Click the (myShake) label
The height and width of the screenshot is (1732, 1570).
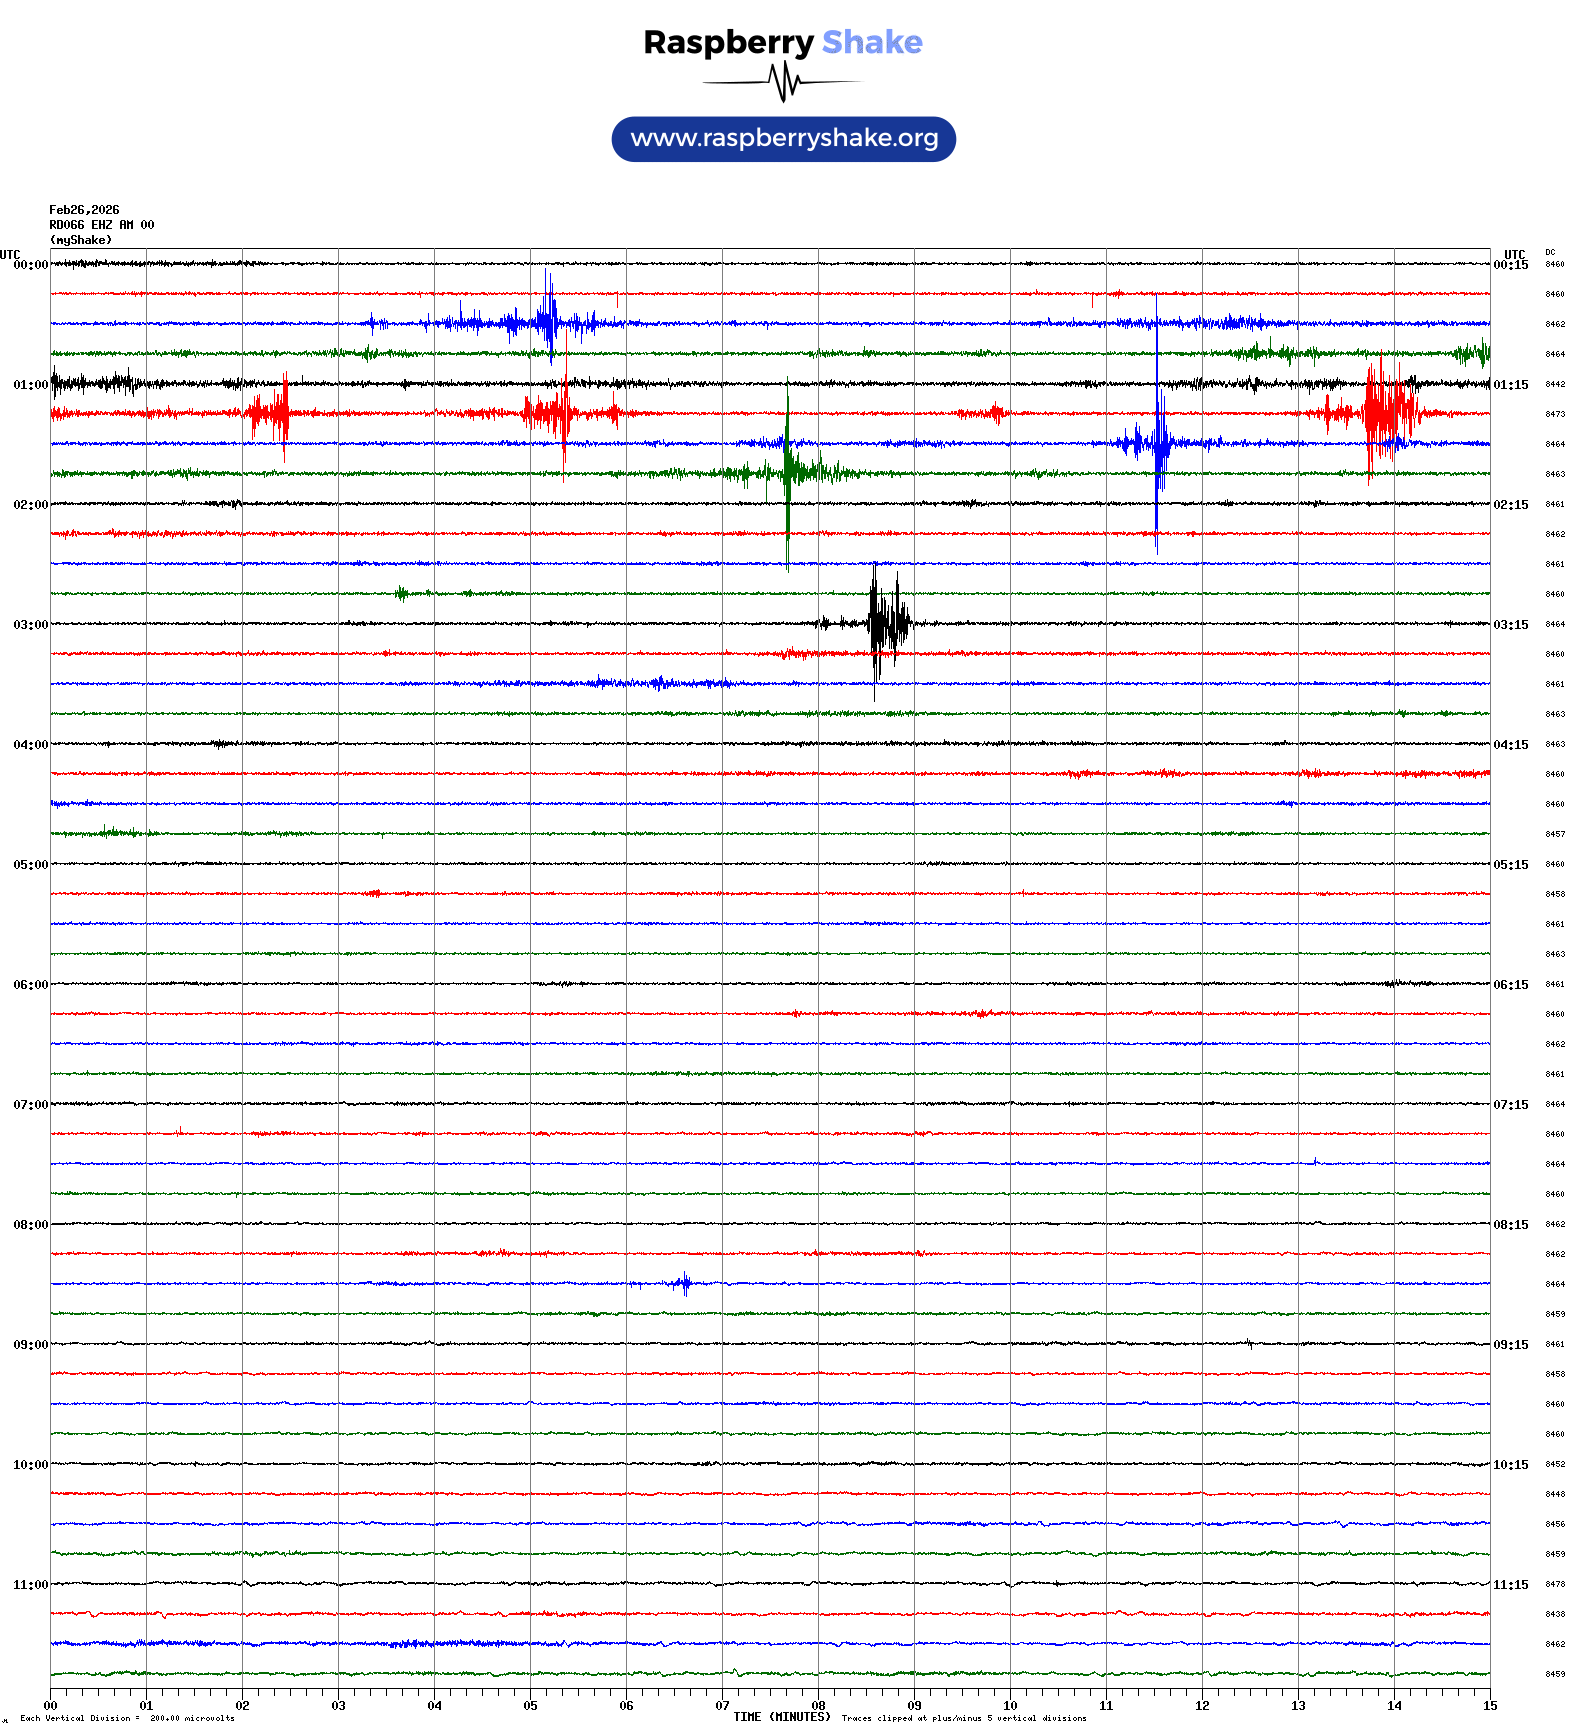(81, 240)
